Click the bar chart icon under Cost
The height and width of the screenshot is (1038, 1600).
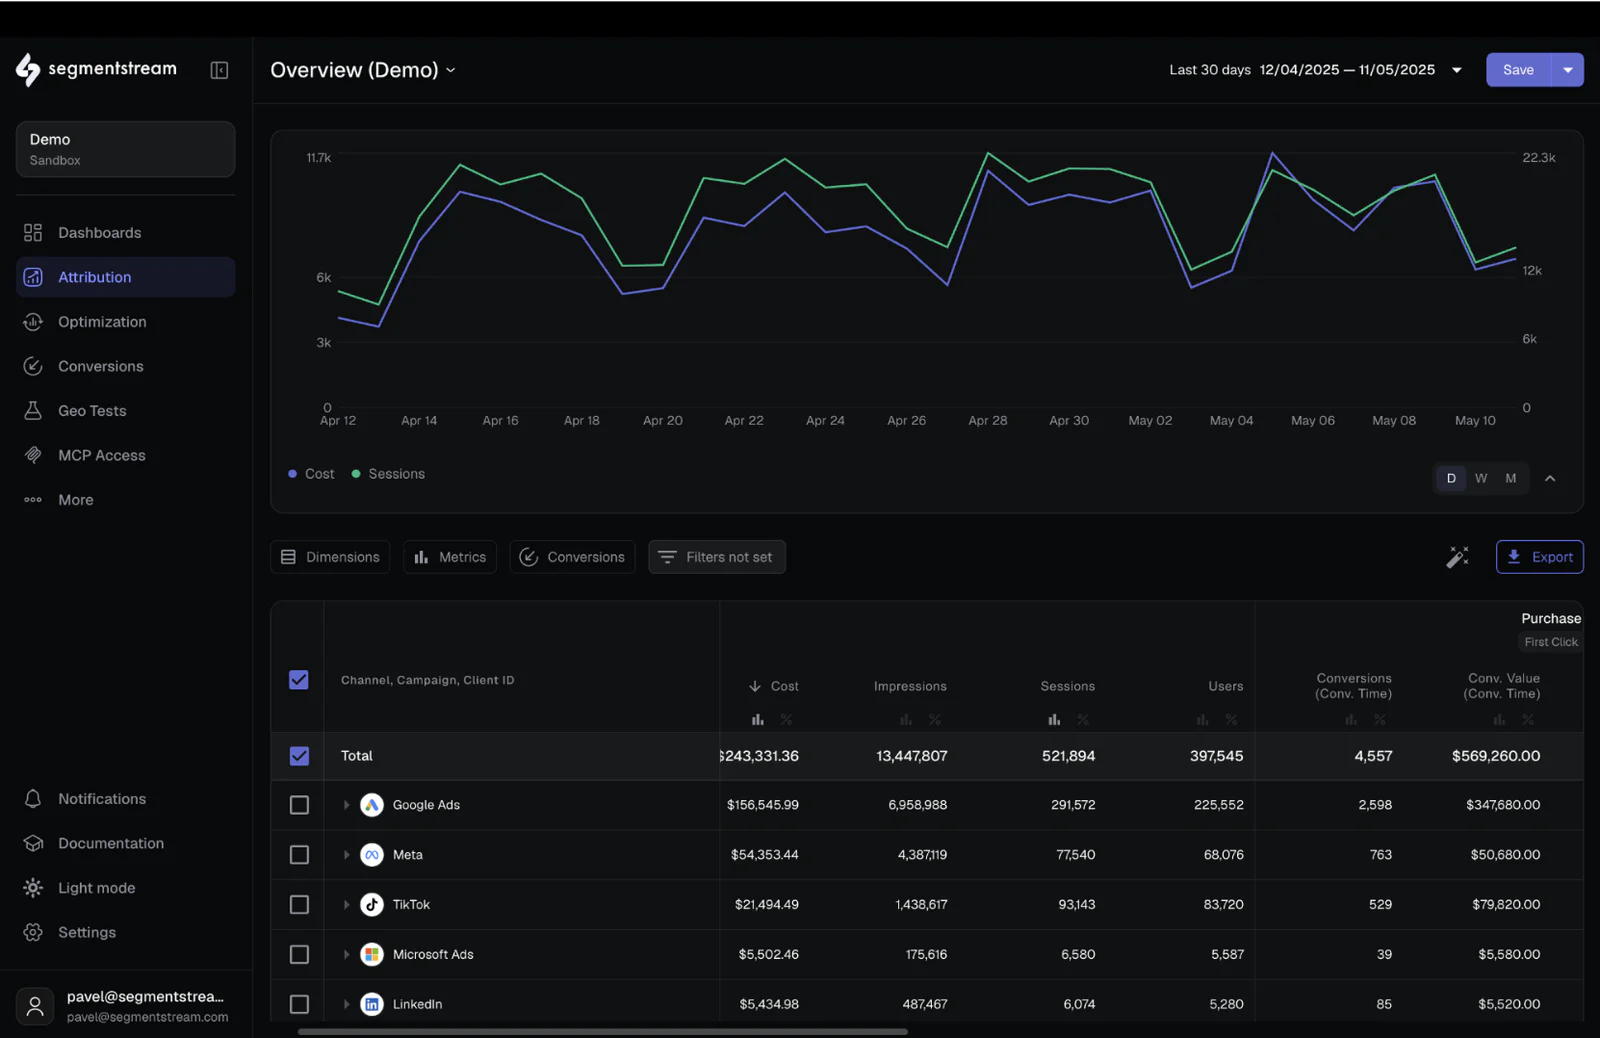pyautogui.click(x=758, y=720)
